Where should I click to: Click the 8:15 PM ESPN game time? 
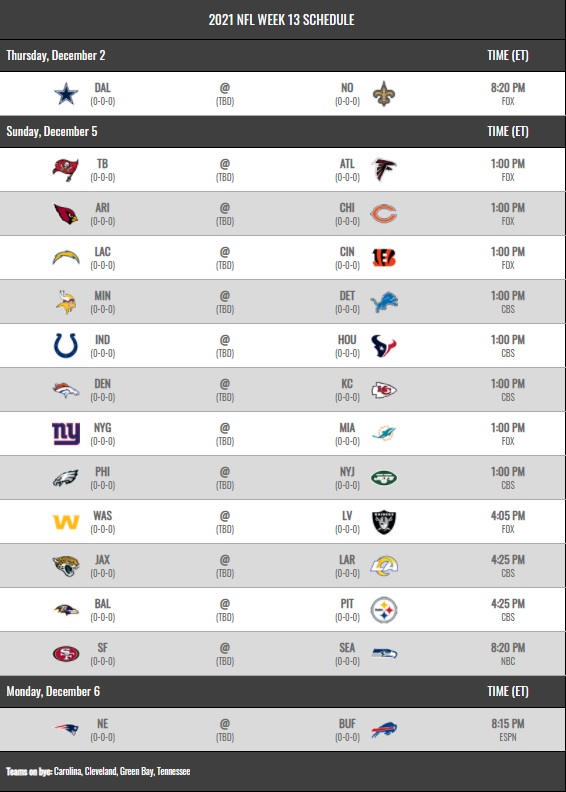coord(508,730)
